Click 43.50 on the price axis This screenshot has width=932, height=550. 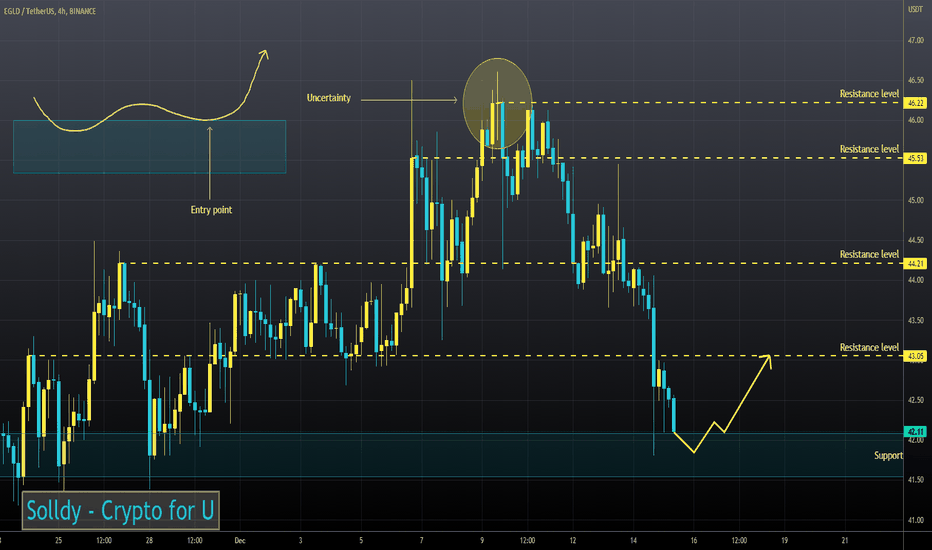tap(916, 320)
